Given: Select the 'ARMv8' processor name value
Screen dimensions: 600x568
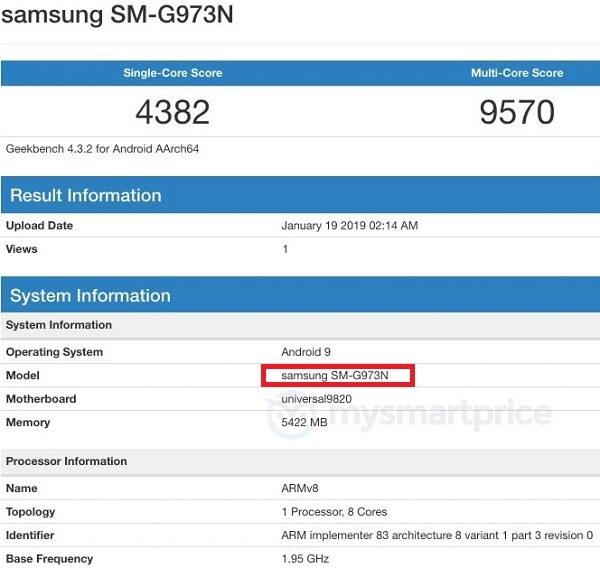Looking at the screenshot, I should [x=300, y=488].
